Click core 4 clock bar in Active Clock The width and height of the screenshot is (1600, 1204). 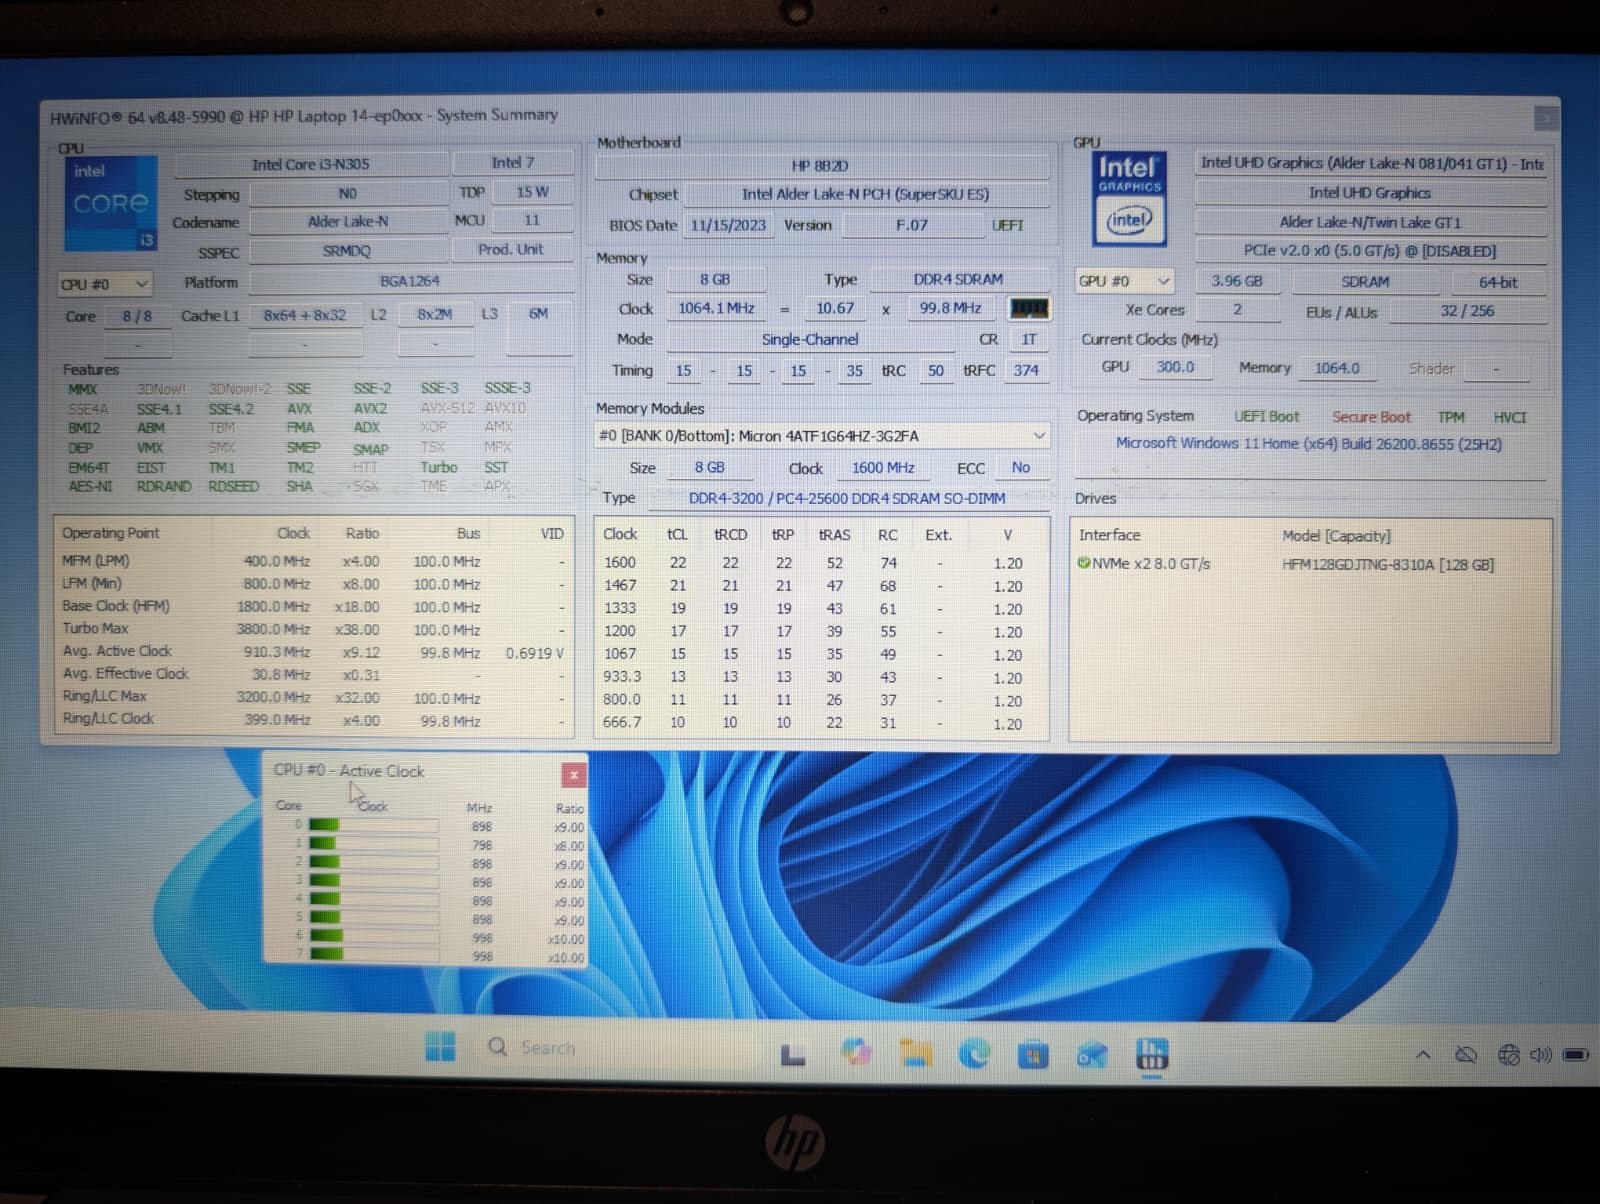click(373, 900)
